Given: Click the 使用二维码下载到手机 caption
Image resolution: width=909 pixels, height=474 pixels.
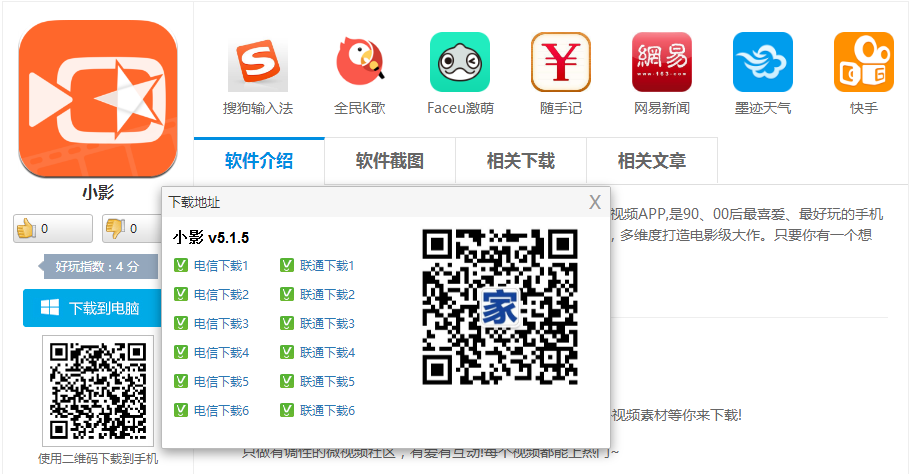Looking at the screenshot, I should point(98,459).
